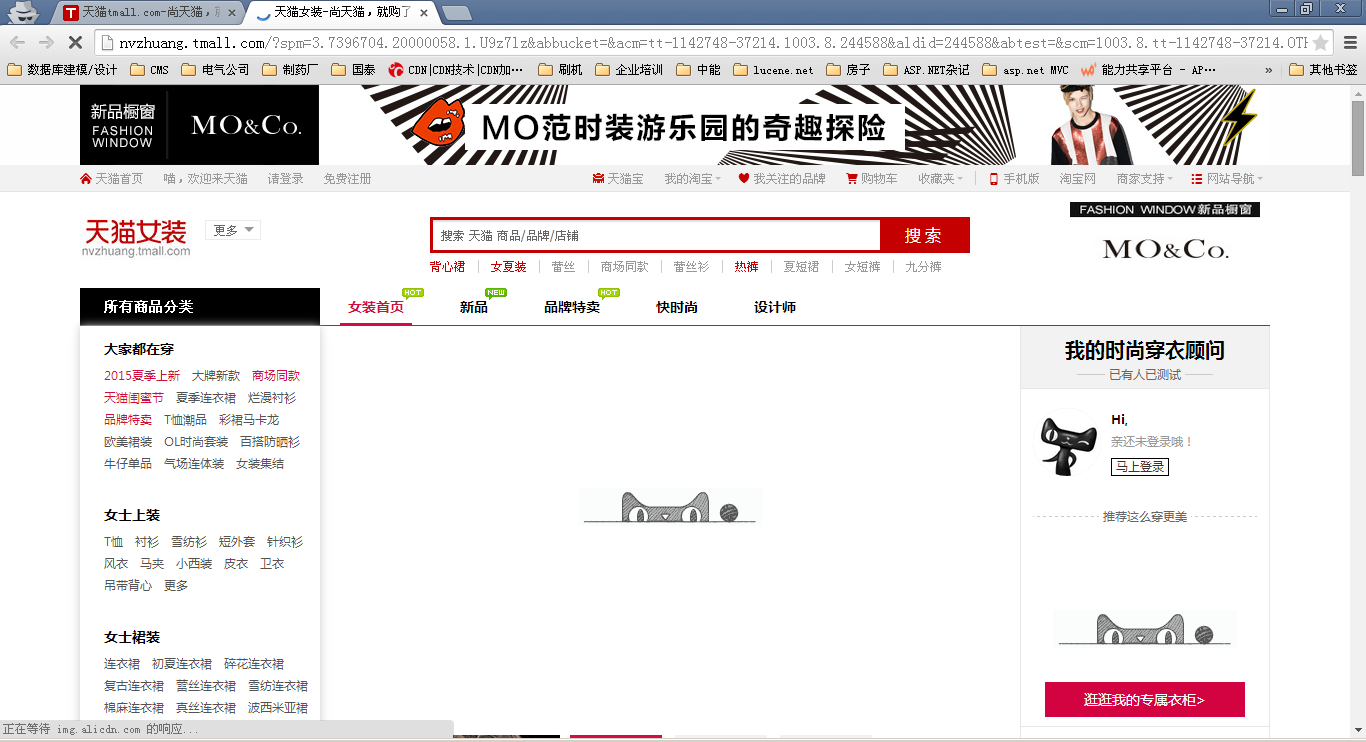Screen dimensions: 1366x742
Task: Expand 收藏夹 dropdown
Action: click(x=940, y=178)
